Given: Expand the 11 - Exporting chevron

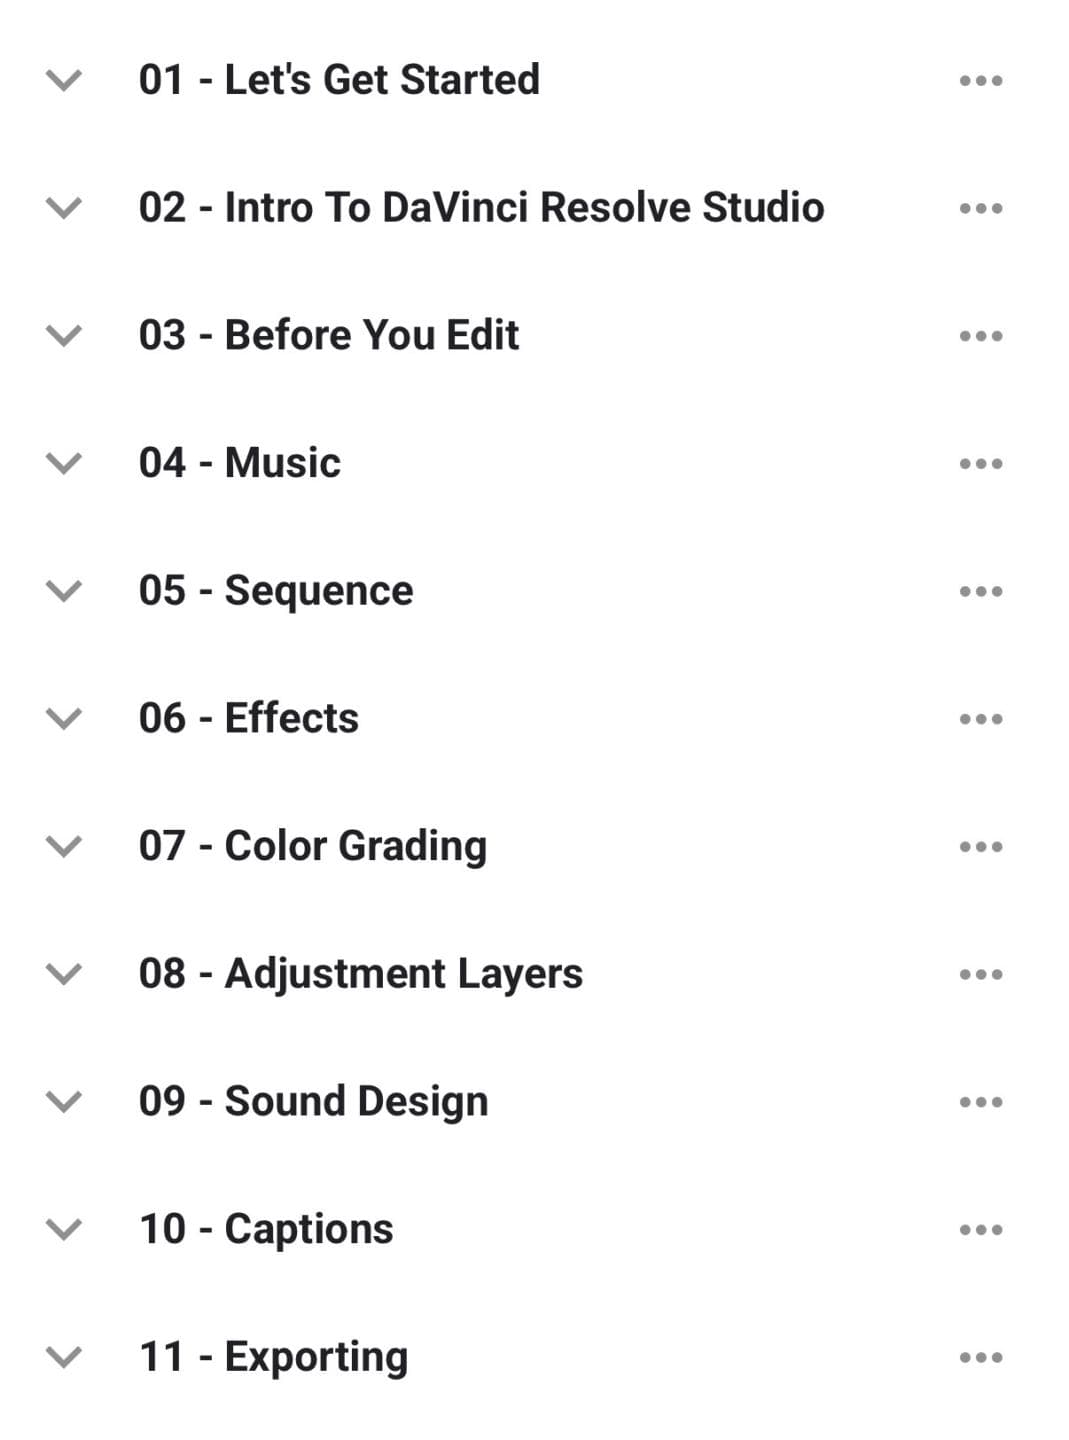Looking at the screenshot, I should [64, 1357].
